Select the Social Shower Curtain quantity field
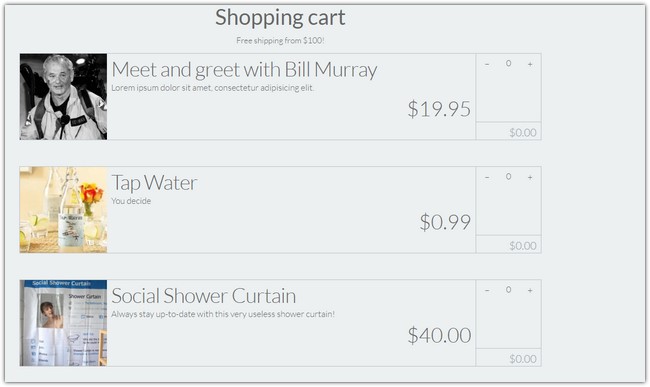Image resolution: width=650 pixels, height=387 pixels. click(x=508, y=290)
